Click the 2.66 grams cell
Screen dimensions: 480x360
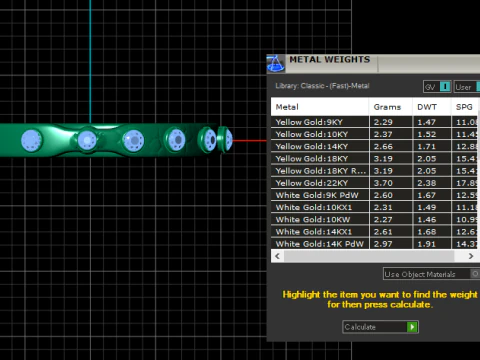(391, 146)
